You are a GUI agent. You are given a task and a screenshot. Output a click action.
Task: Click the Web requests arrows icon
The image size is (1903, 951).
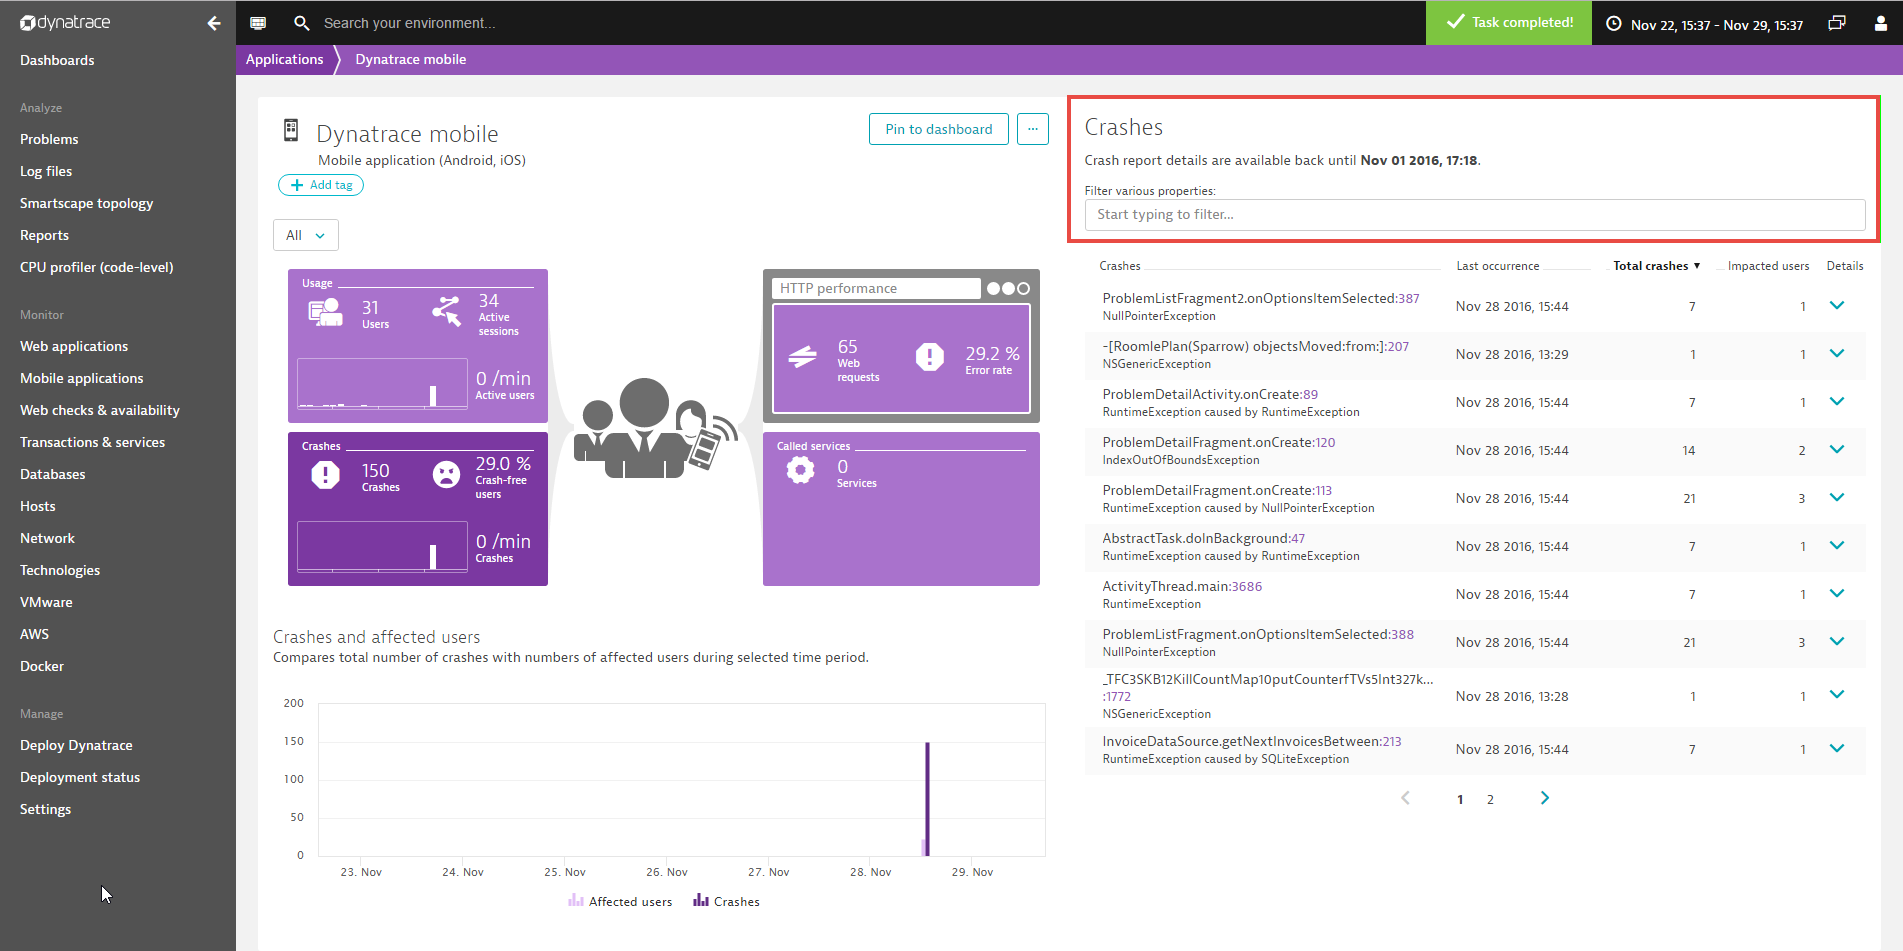(x=803, y=357)
